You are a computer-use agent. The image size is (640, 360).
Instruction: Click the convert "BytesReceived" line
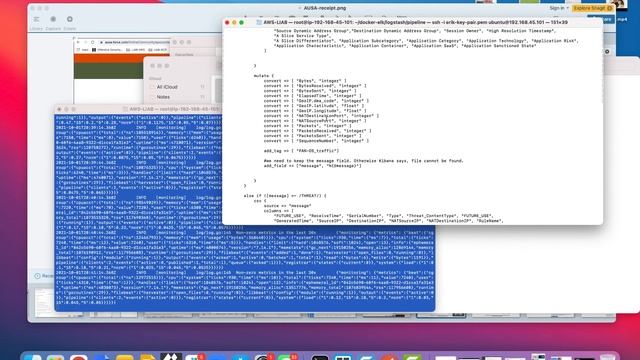coord(315,86)
